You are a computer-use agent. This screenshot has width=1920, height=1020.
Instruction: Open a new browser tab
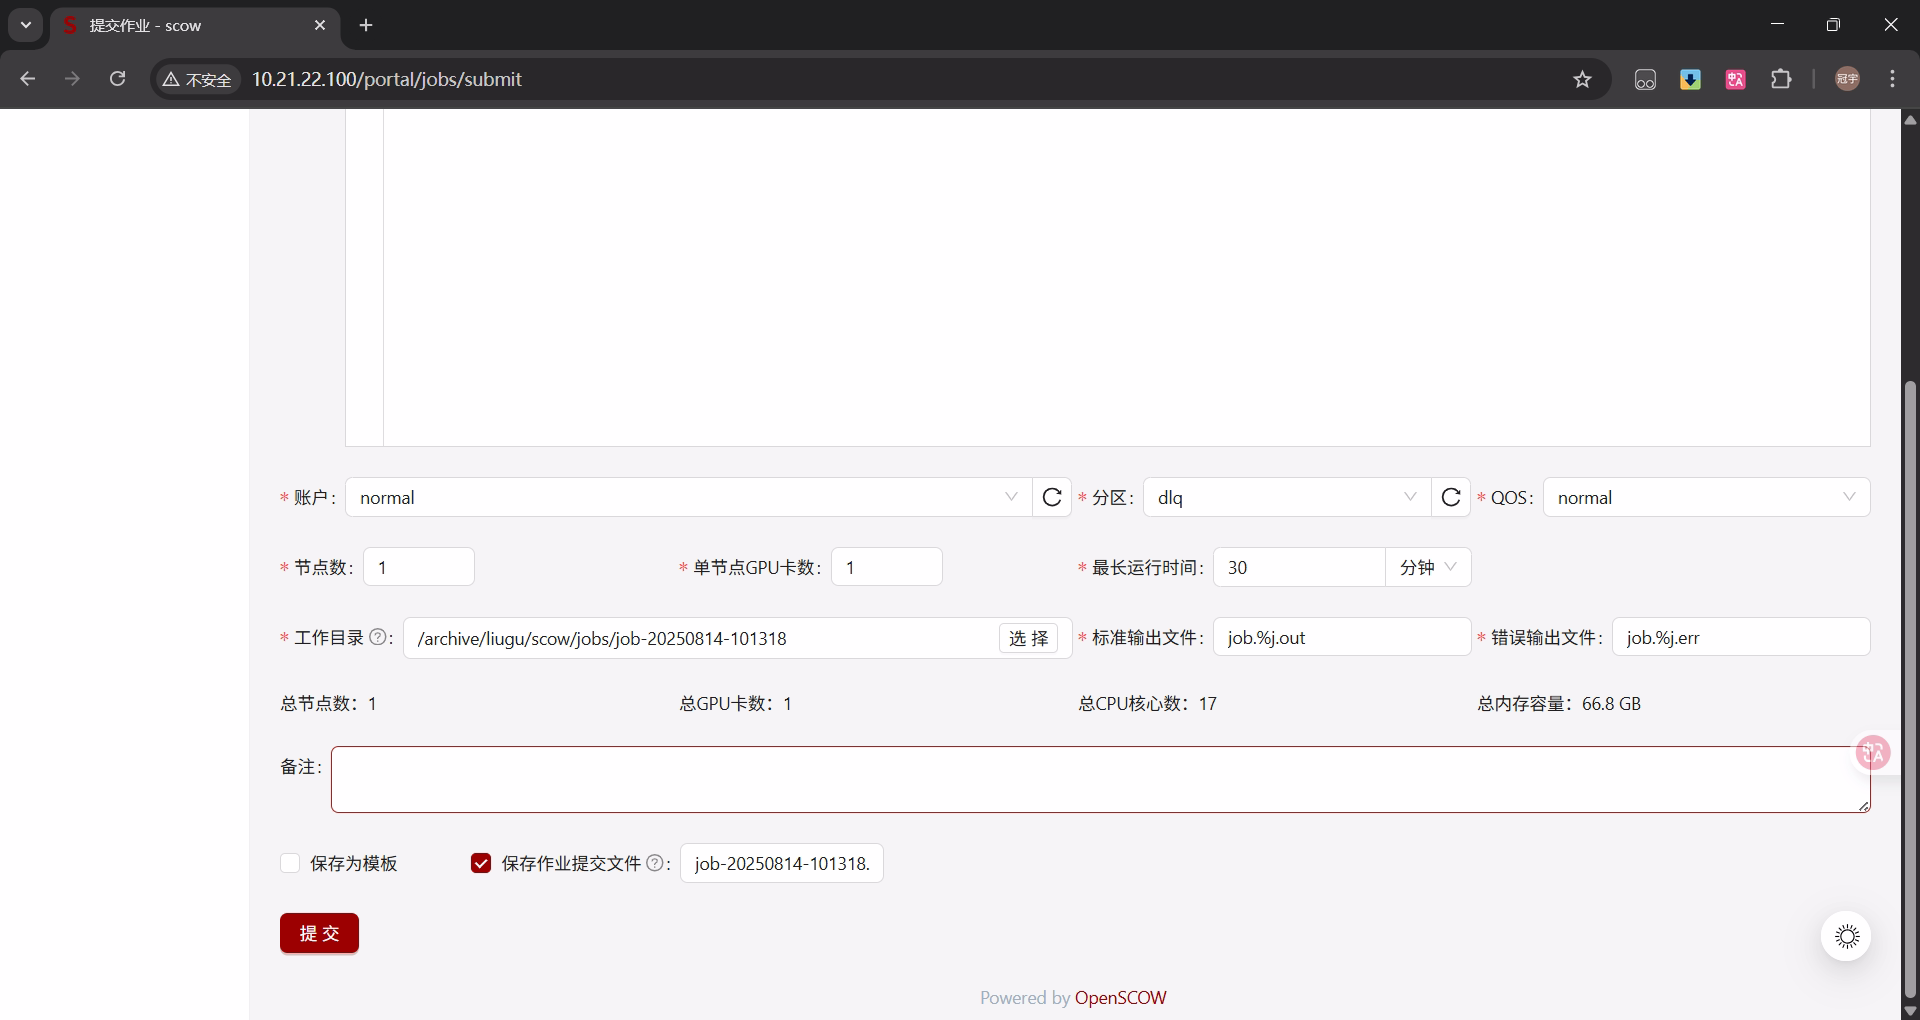[x=366, y=25]
